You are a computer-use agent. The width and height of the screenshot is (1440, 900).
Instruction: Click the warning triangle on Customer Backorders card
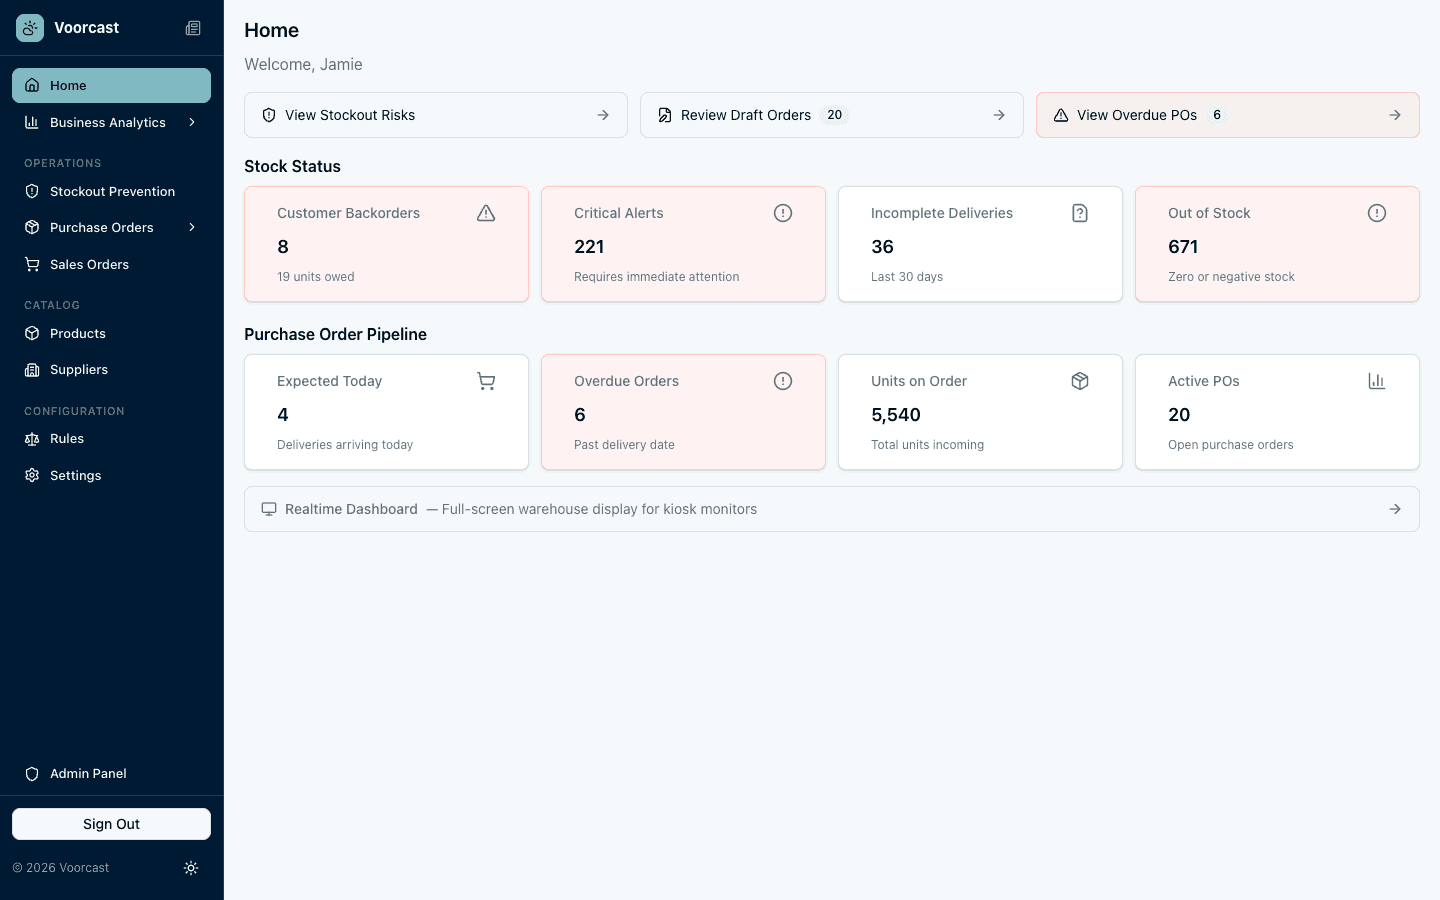(486, 212)
